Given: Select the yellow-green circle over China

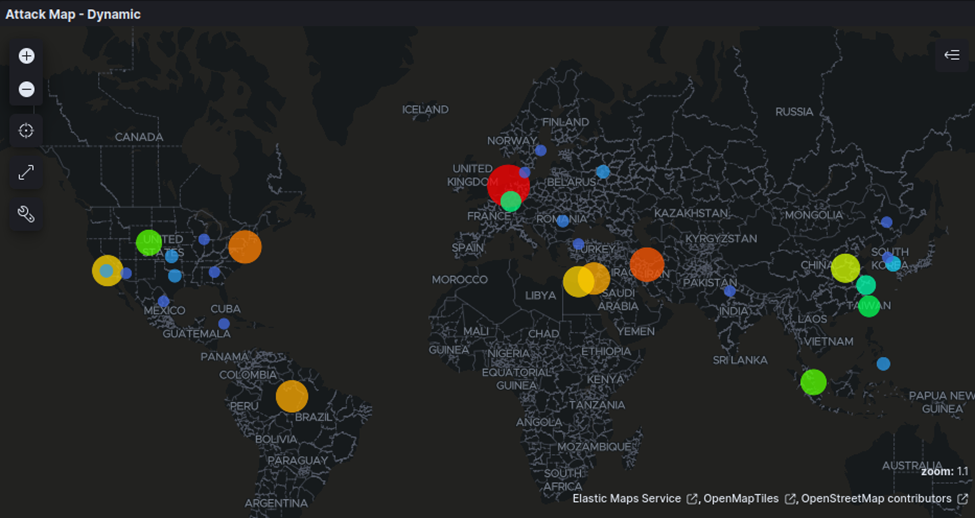Looking at the screenshot, I should click(x=846, y=268).
